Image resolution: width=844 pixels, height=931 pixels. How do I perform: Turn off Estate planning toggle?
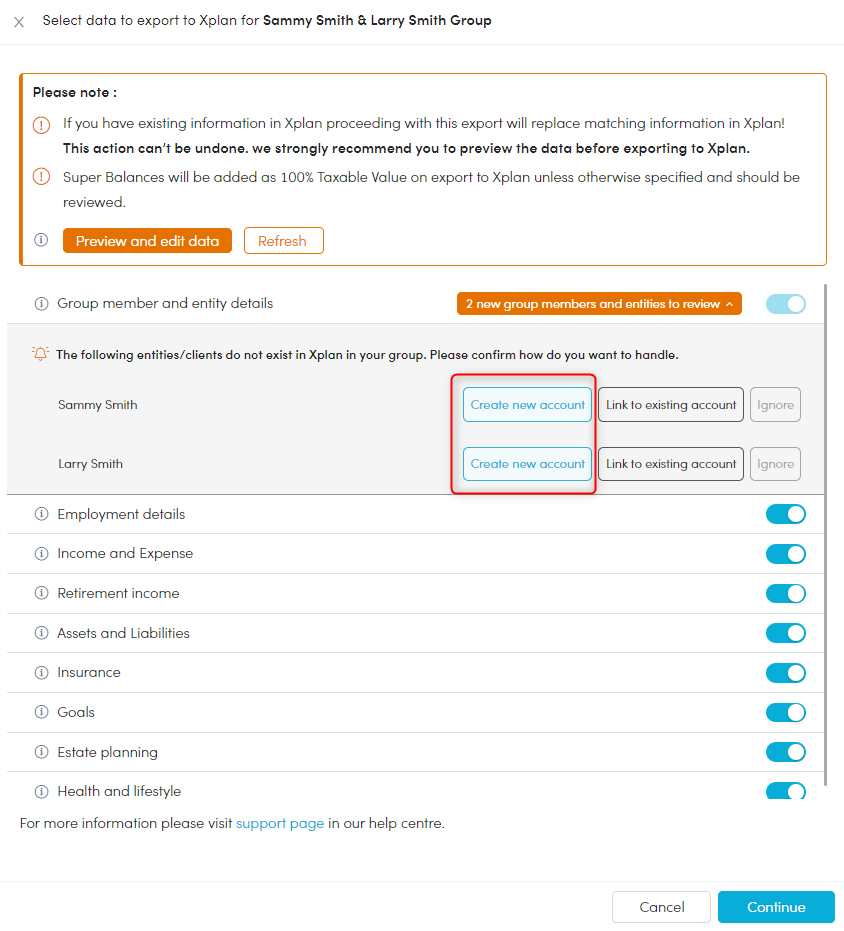pos(785,752)
